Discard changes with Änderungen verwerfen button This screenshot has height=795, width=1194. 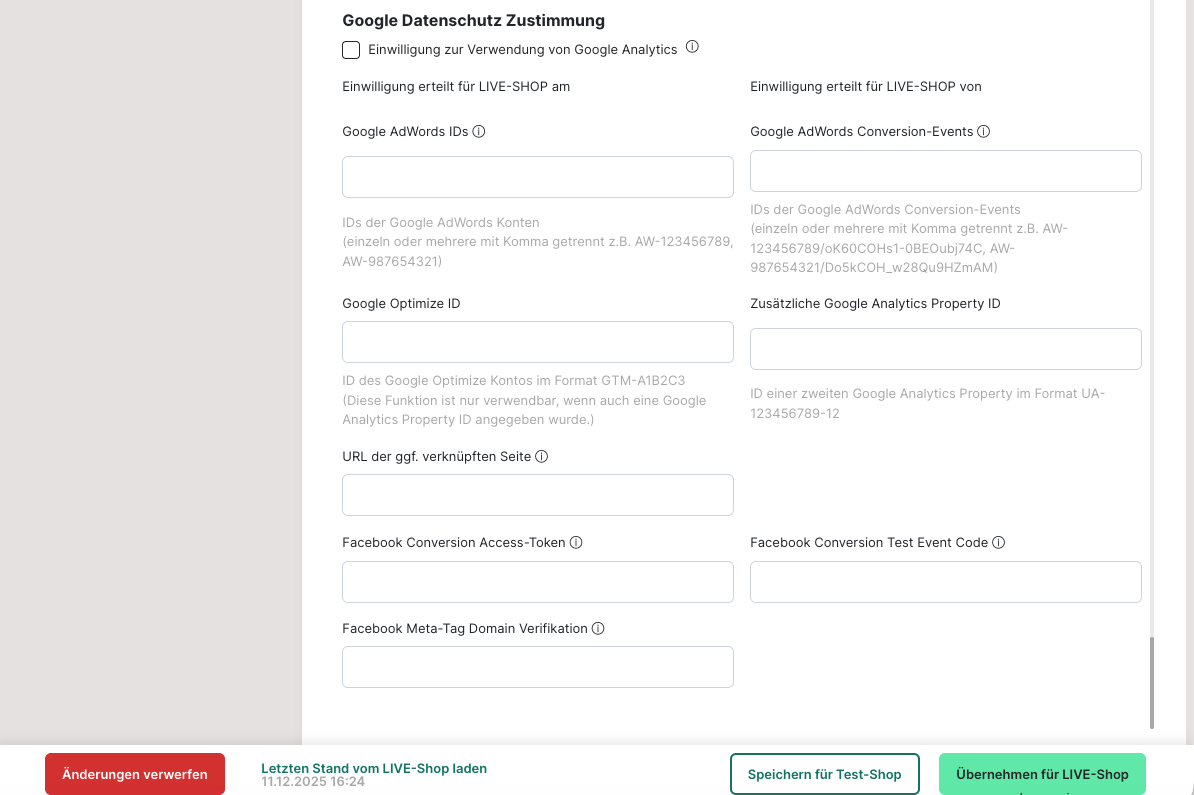135,774
